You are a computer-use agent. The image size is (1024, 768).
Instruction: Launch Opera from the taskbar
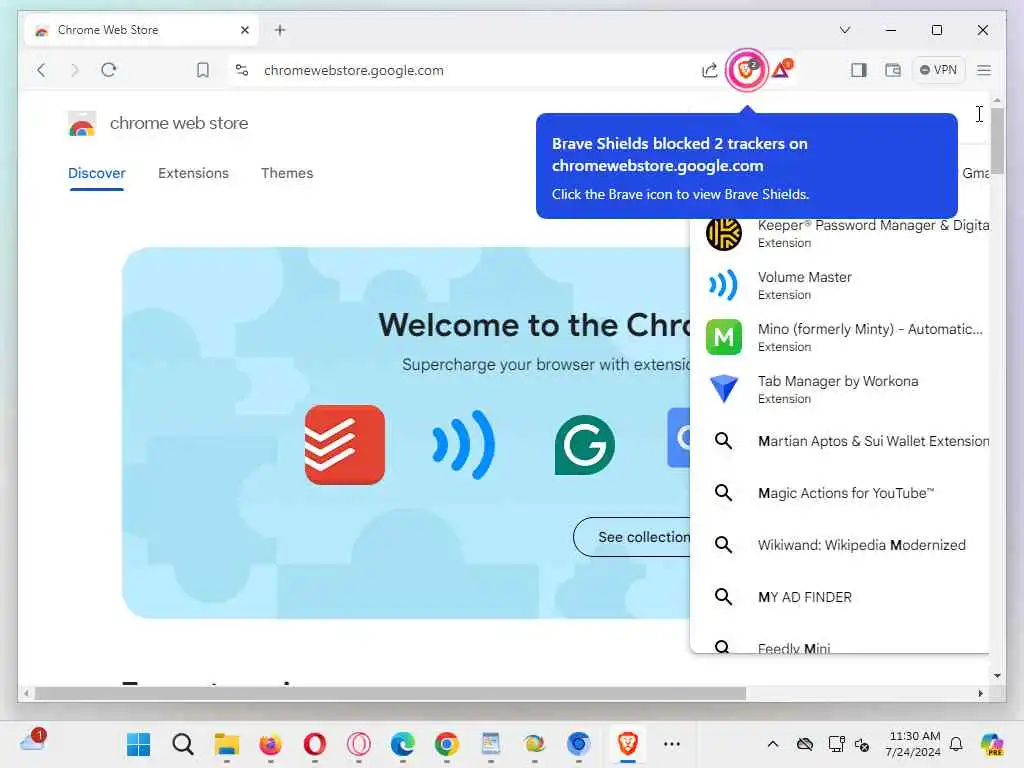click(x=315, y=744)
